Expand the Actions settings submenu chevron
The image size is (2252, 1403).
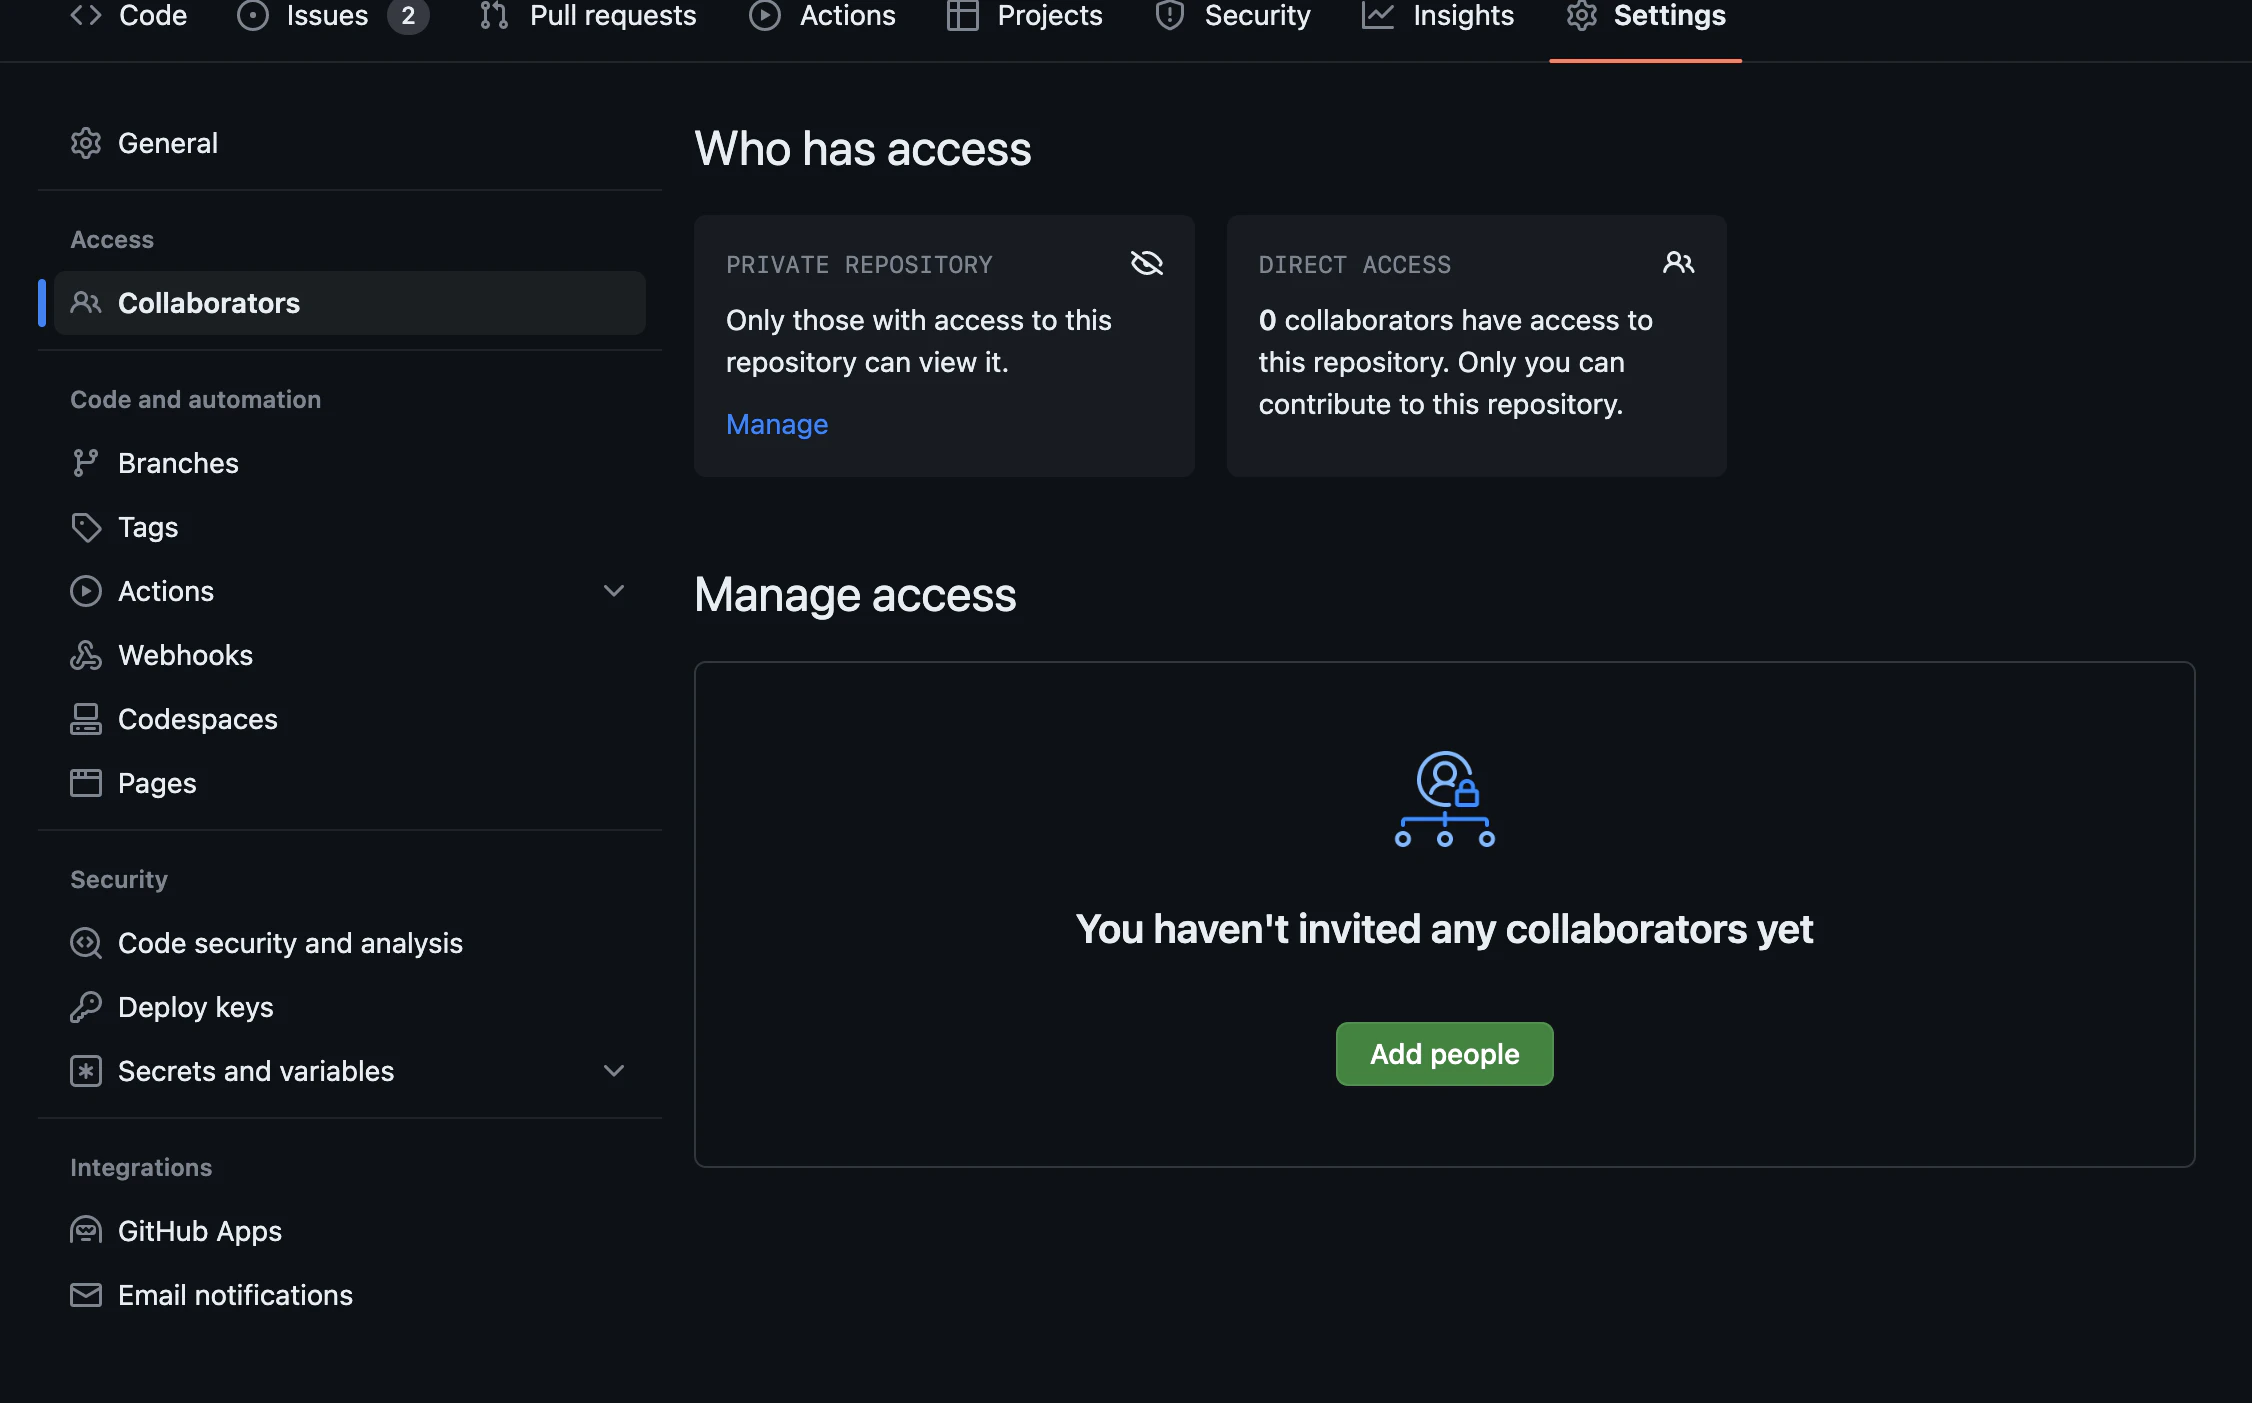[614, 591]
